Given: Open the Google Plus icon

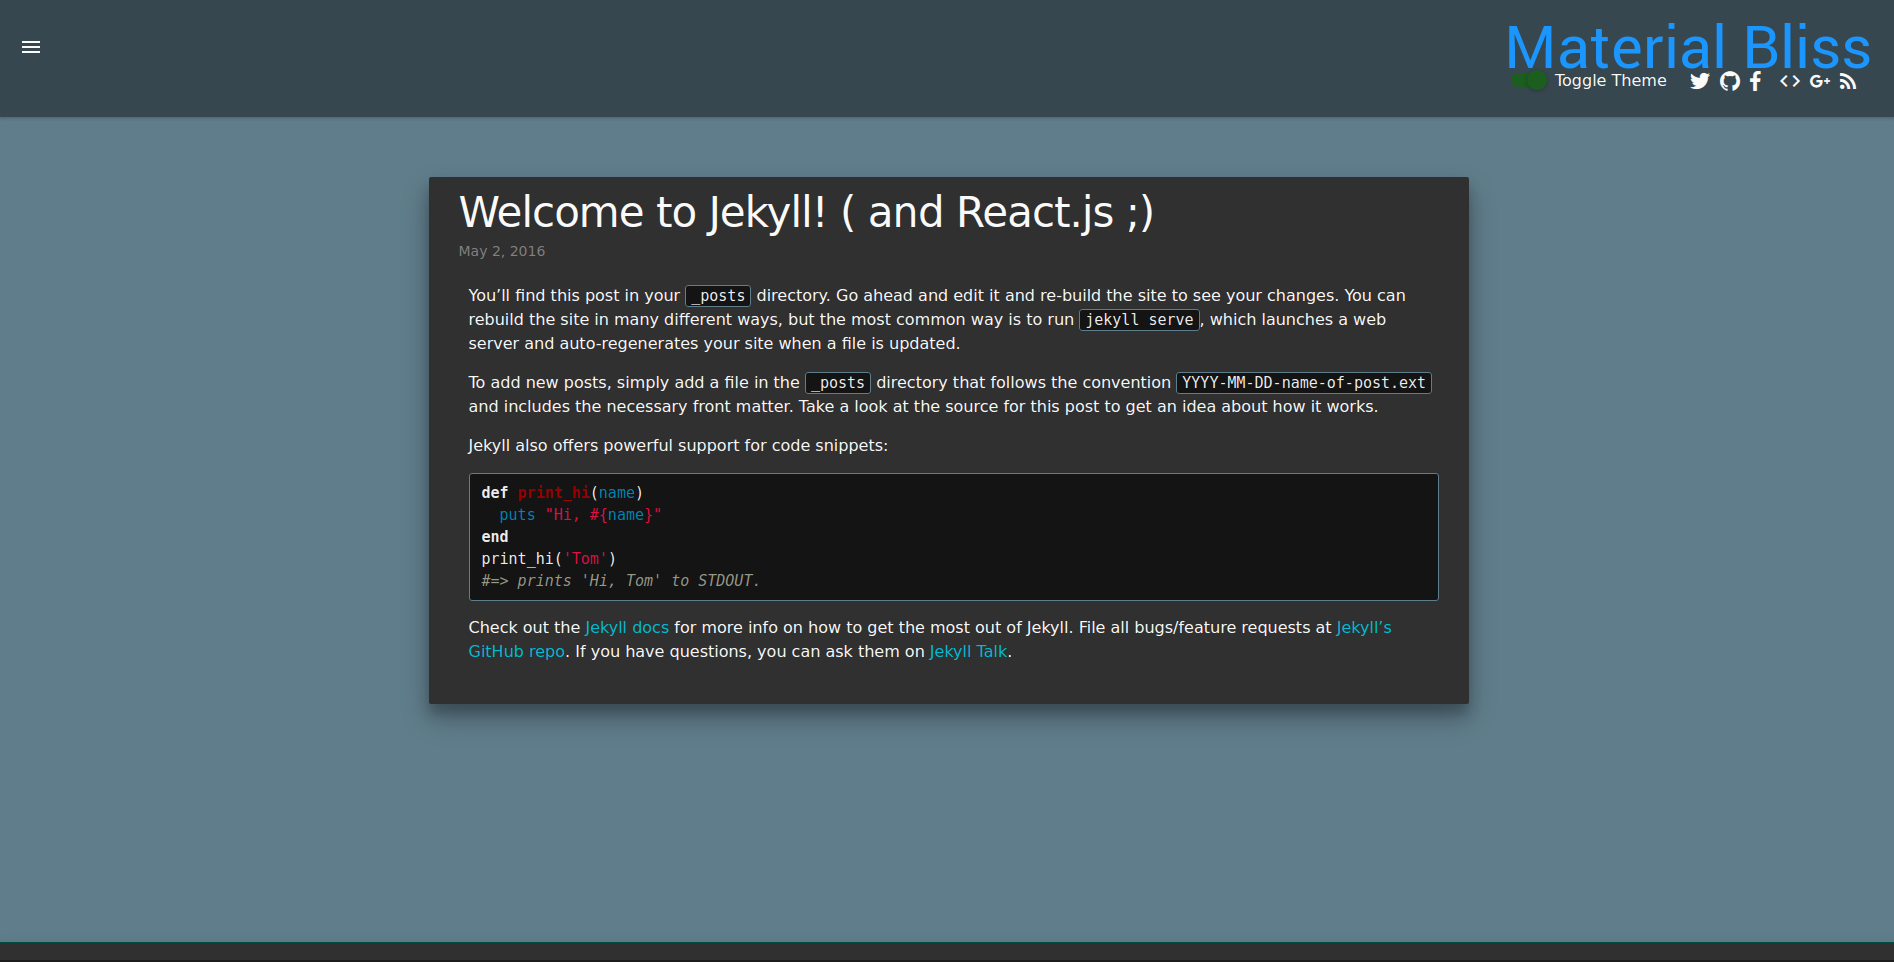Looking at the screenshot, I should 1820,81.
